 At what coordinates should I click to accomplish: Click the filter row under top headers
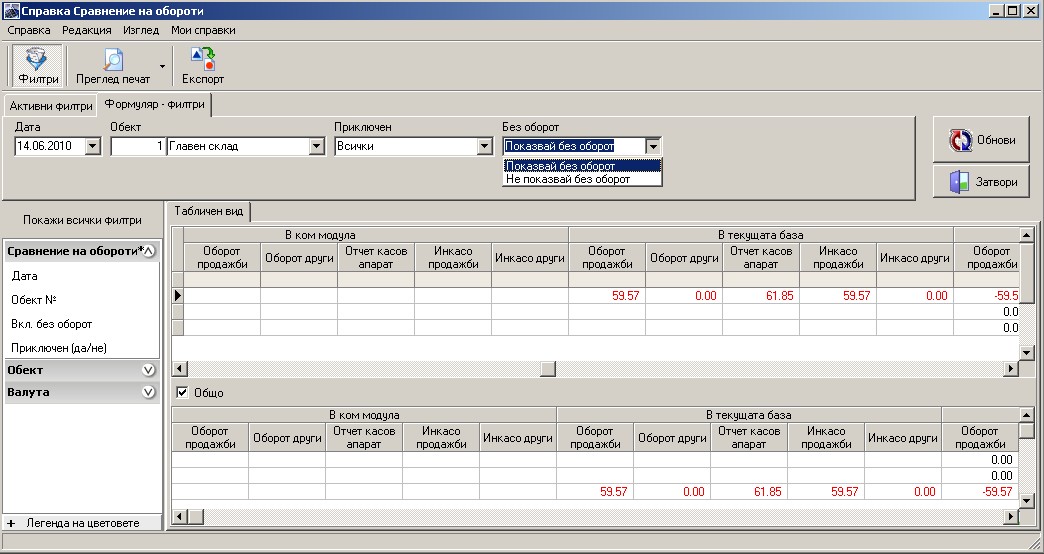coord(596,280)
